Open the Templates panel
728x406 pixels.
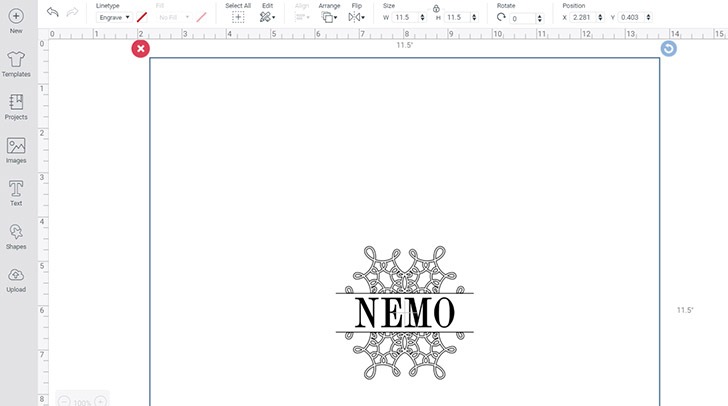(16, 64)
